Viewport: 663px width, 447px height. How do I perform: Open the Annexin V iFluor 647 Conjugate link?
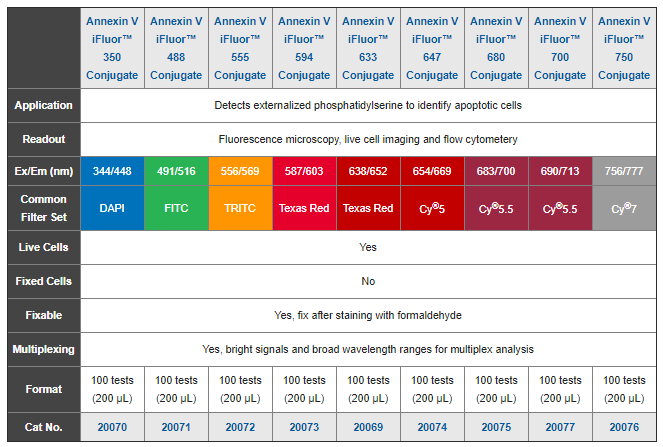(432, 48)
